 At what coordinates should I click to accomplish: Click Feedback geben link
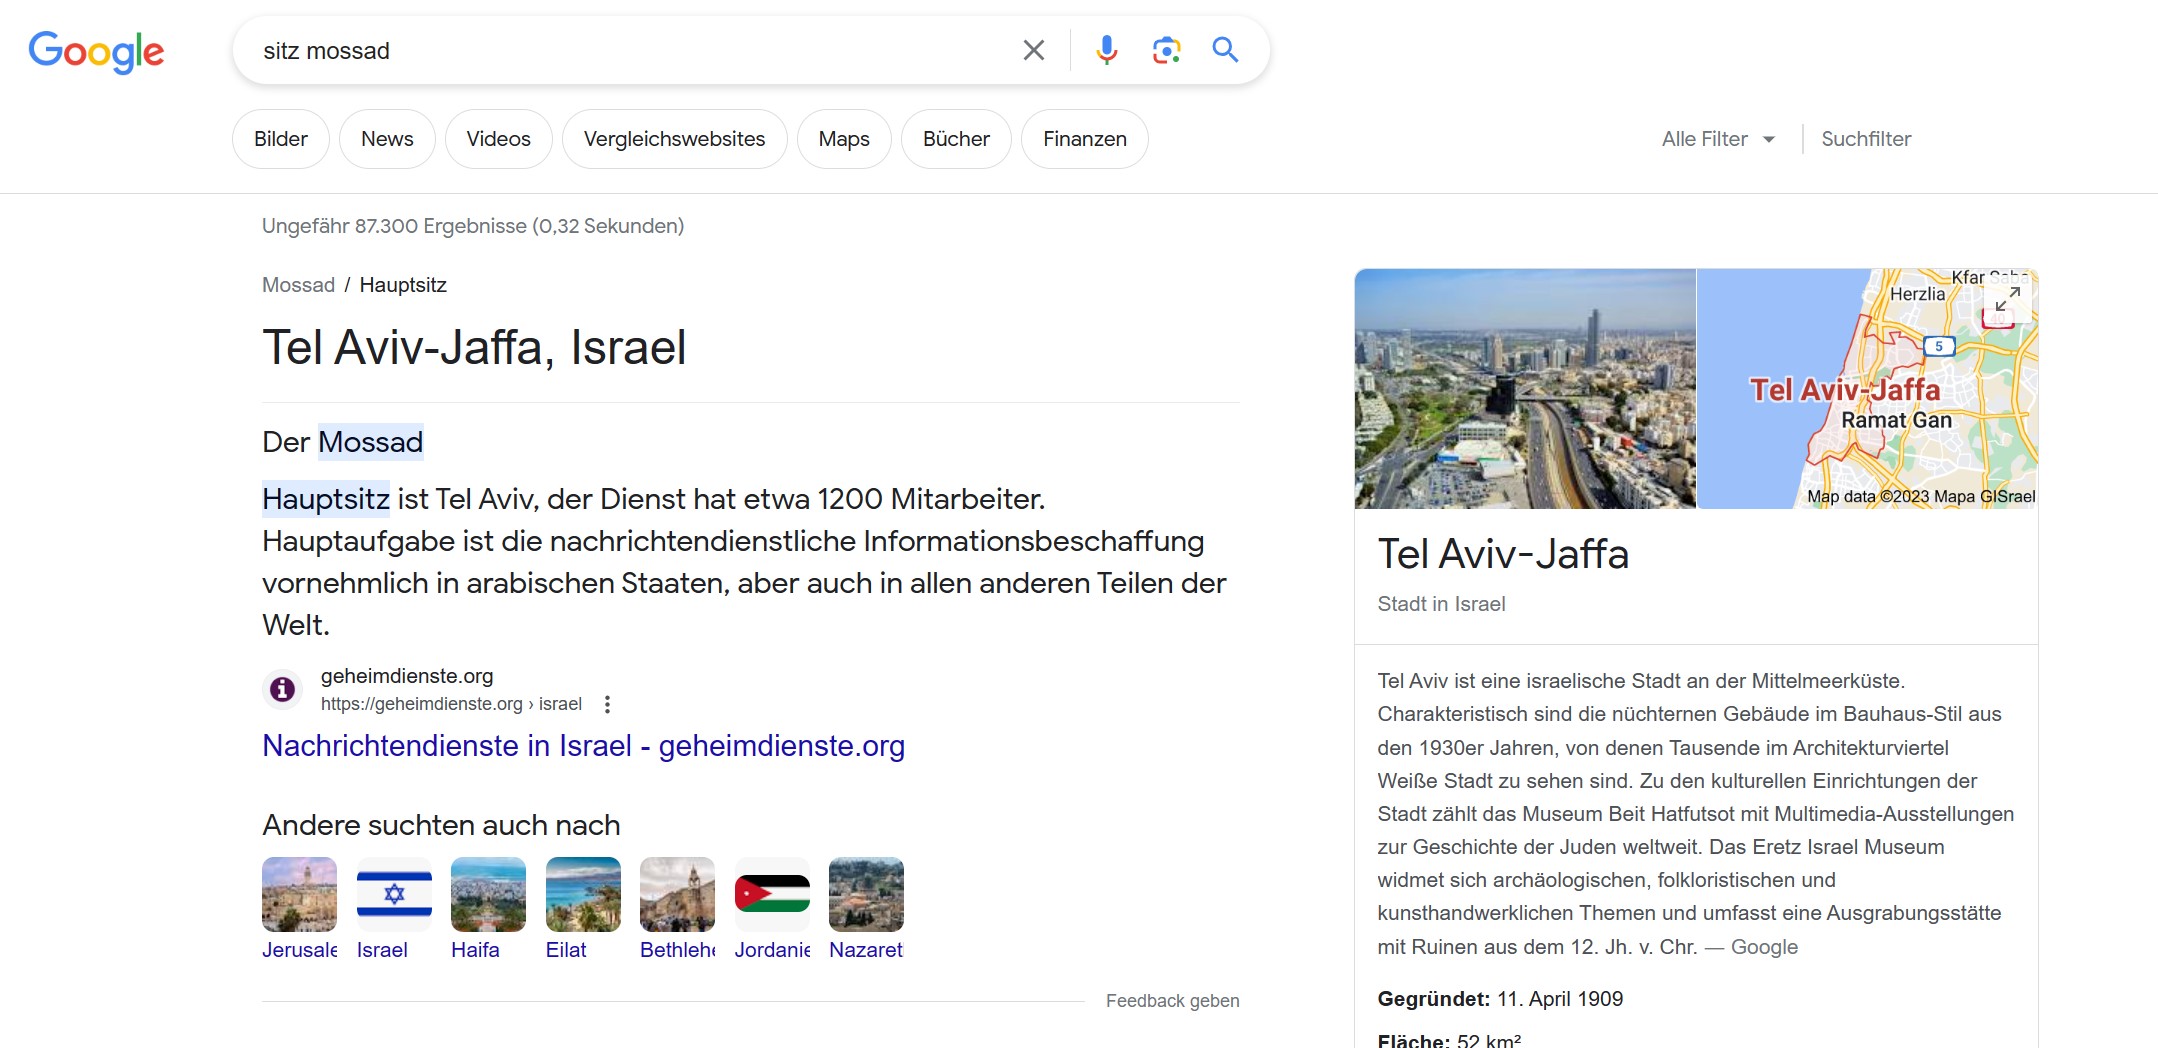(x=1172, y=1001)
